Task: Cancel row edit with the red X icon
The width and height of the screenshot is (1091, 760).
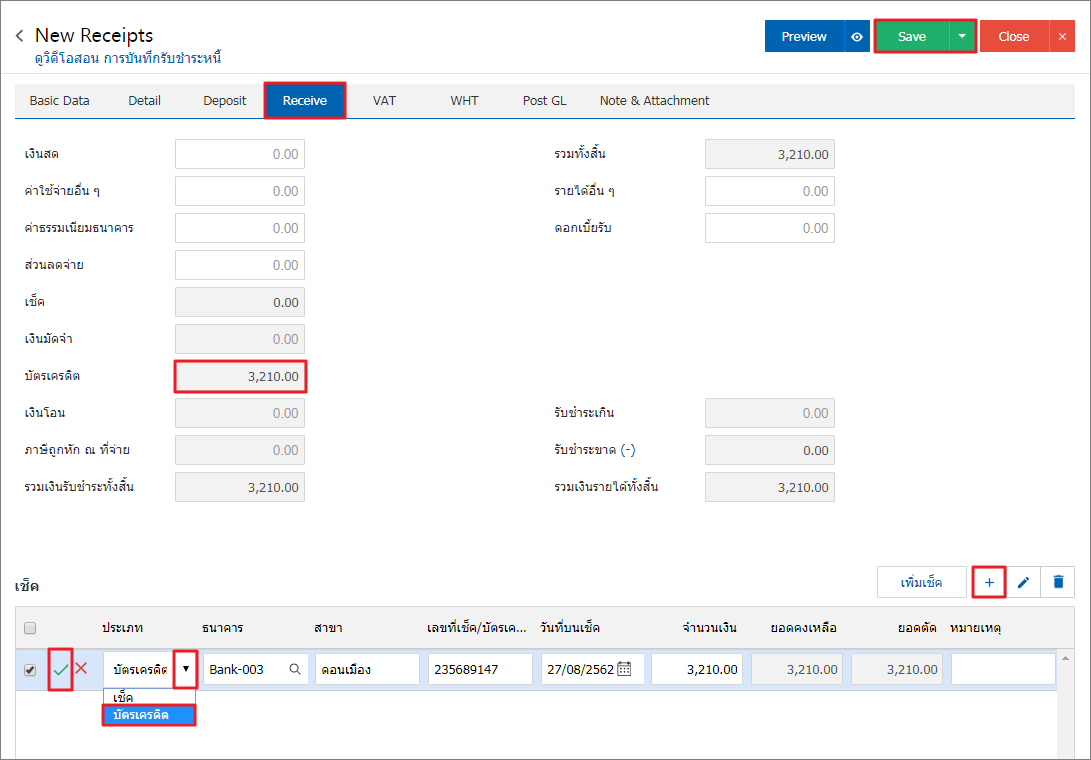Action: [81, 669]
